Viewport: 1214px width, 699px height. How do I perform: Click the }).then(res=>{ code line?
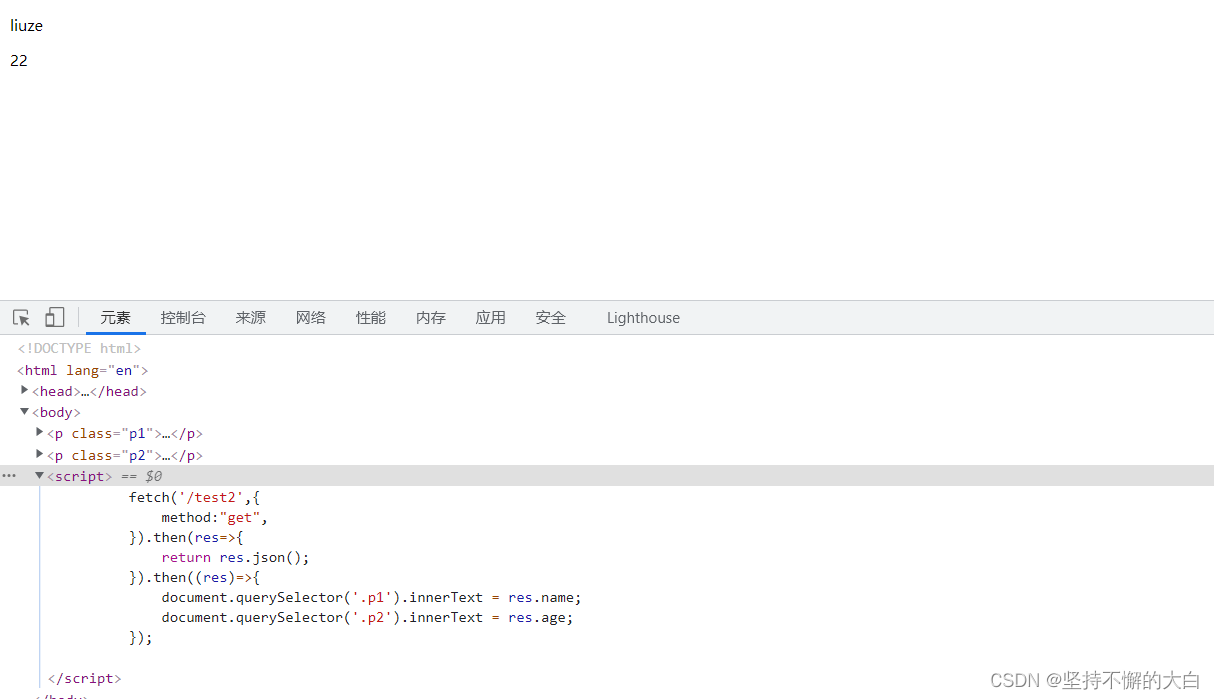click(186, 537)
